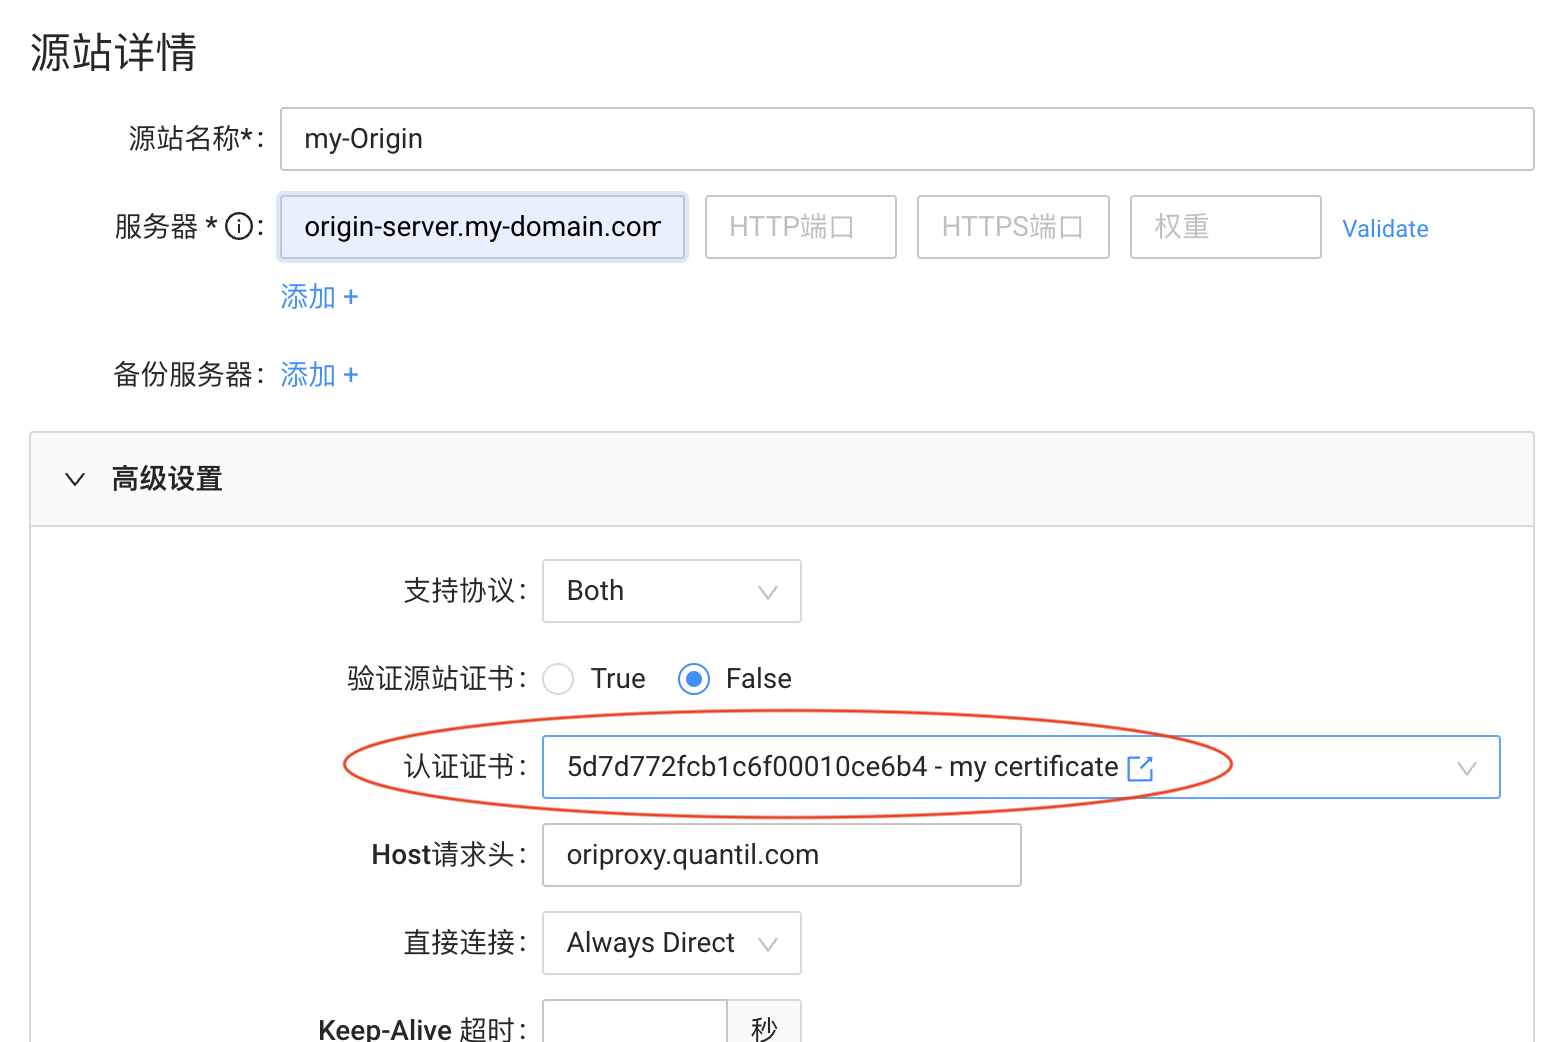
Task: Collapse the 高级设置 section
Action: [x=75, y=479]
